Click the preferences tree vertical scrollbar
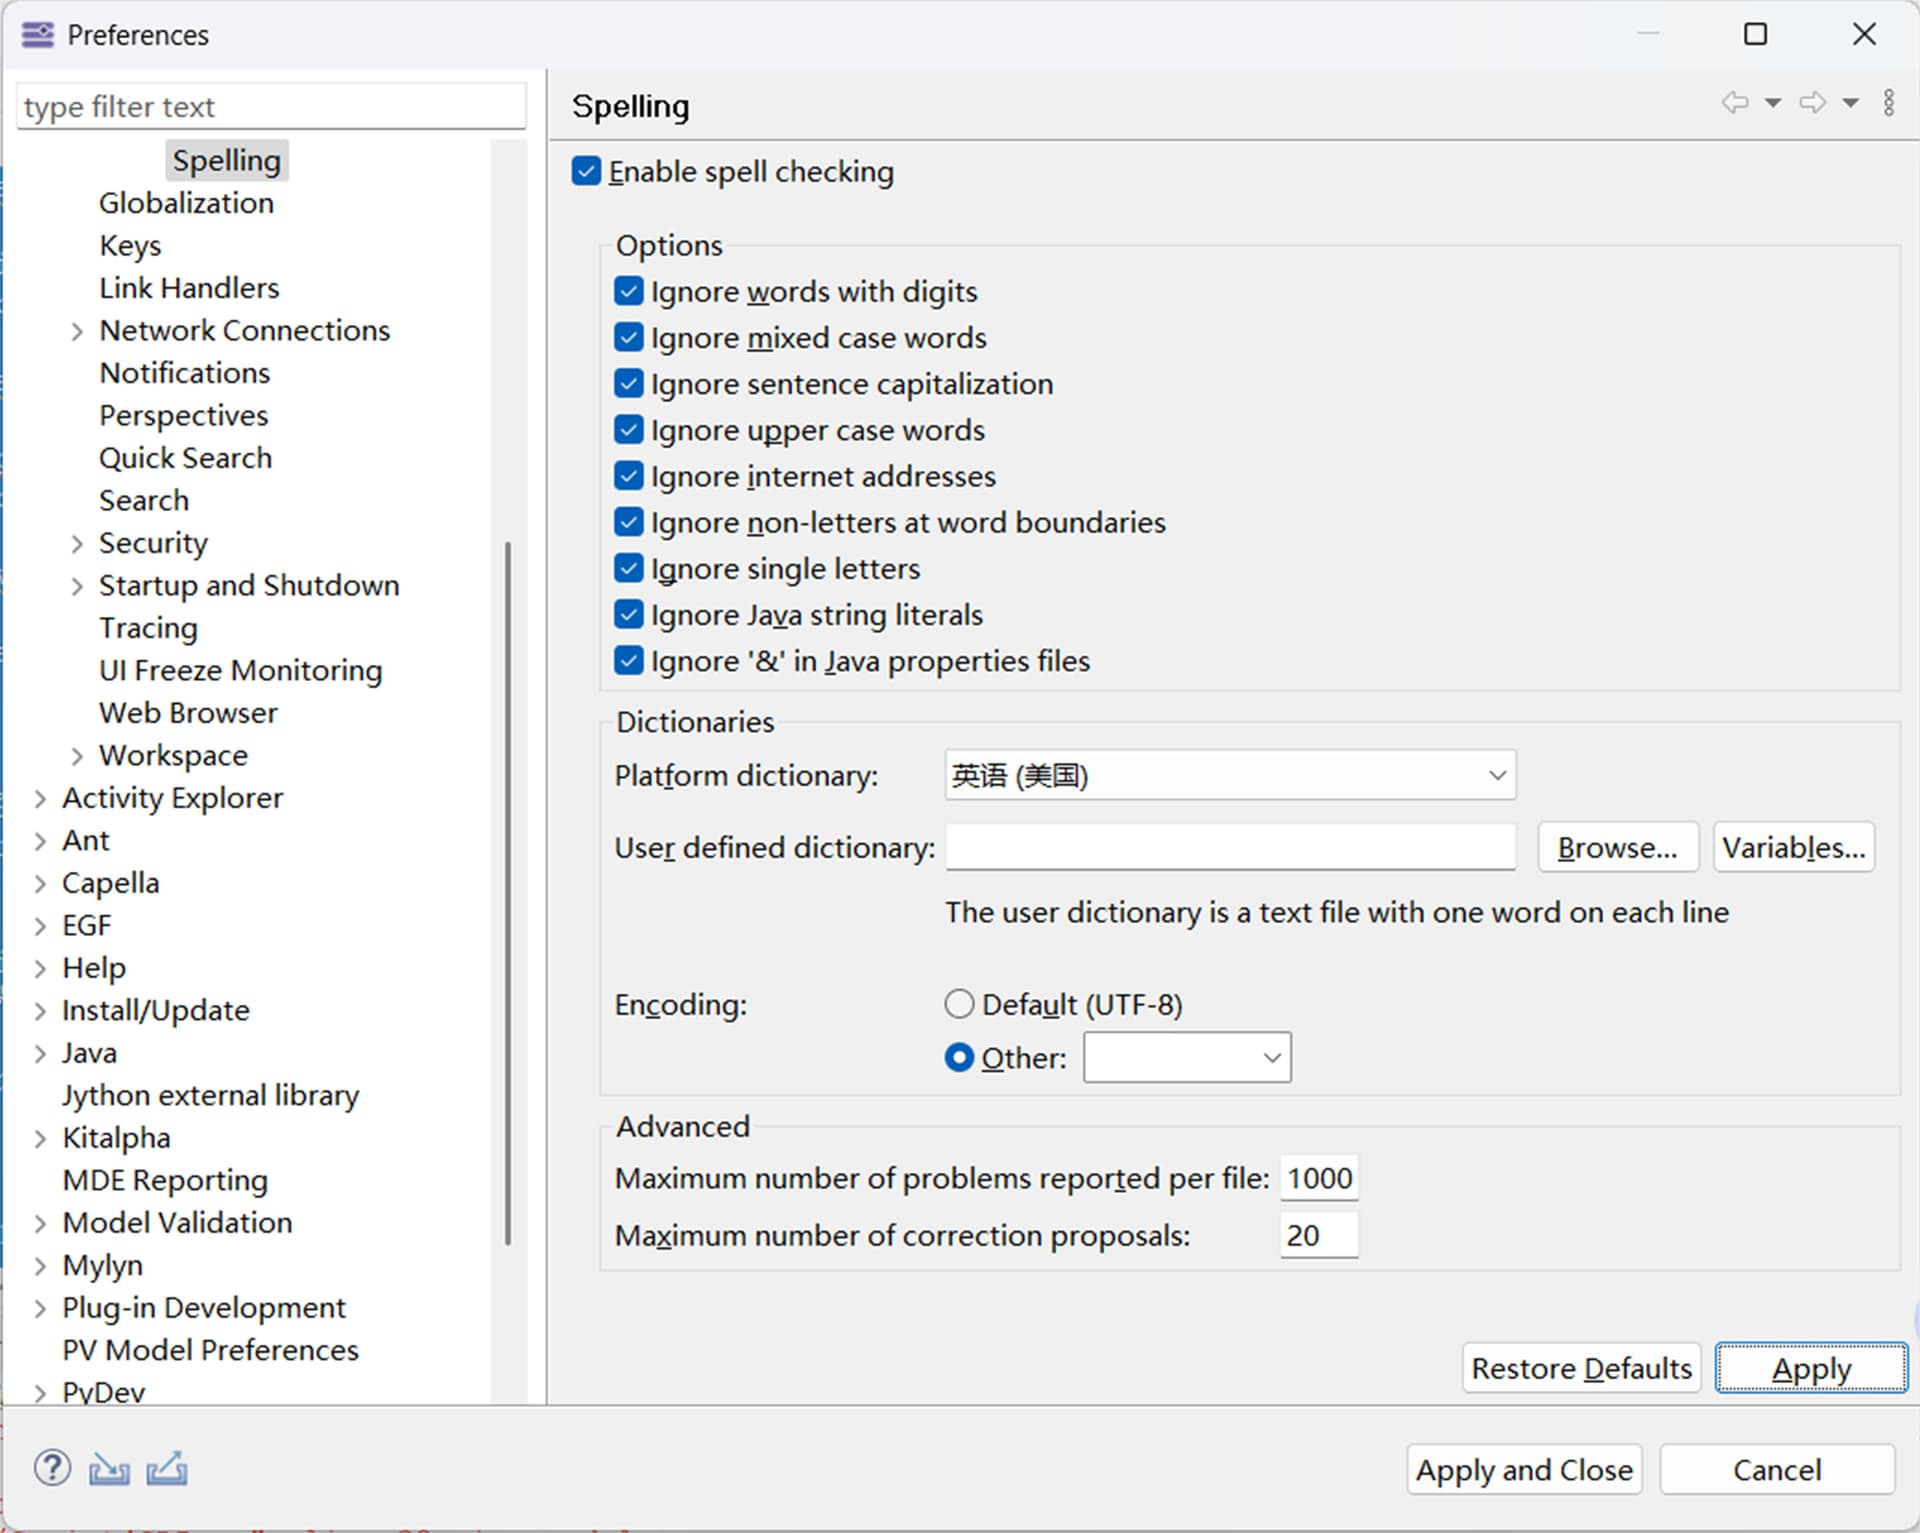This screenshot has height=1533, width=1920. 508,890
